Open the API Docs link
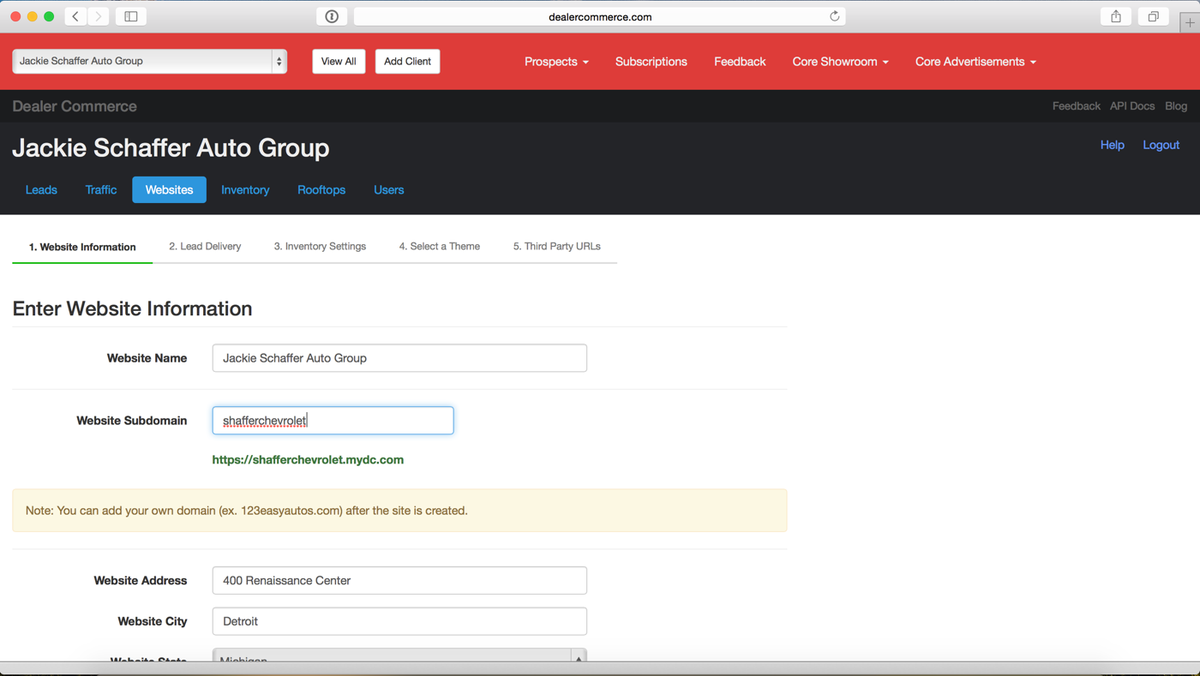The height and width of the screenshot is (676, 1200). click(1132, 106)
